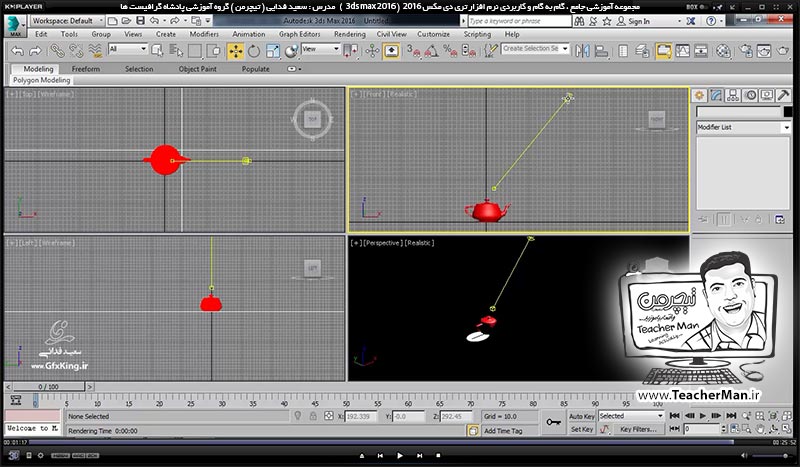Open the Render Setup icon
This screenshot has height=467, width=800.
(x=745, y=51)
